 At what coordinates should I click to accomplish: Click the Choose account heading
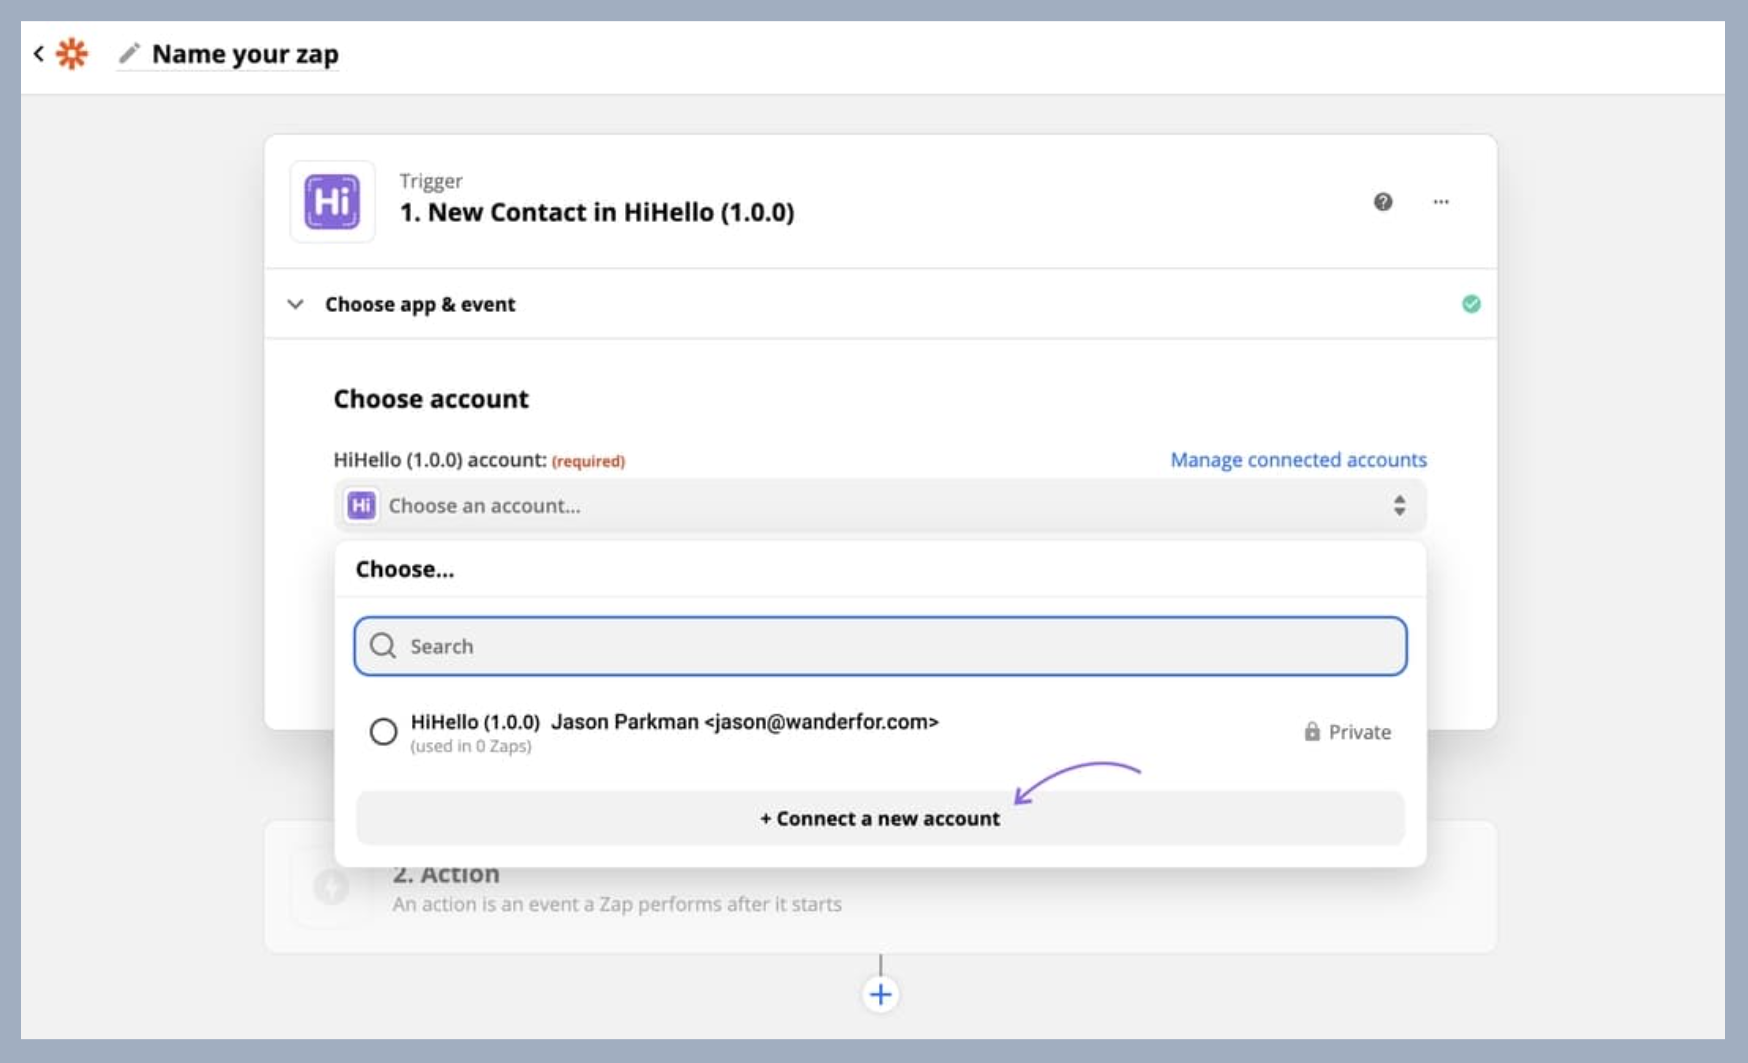(431, 399)
